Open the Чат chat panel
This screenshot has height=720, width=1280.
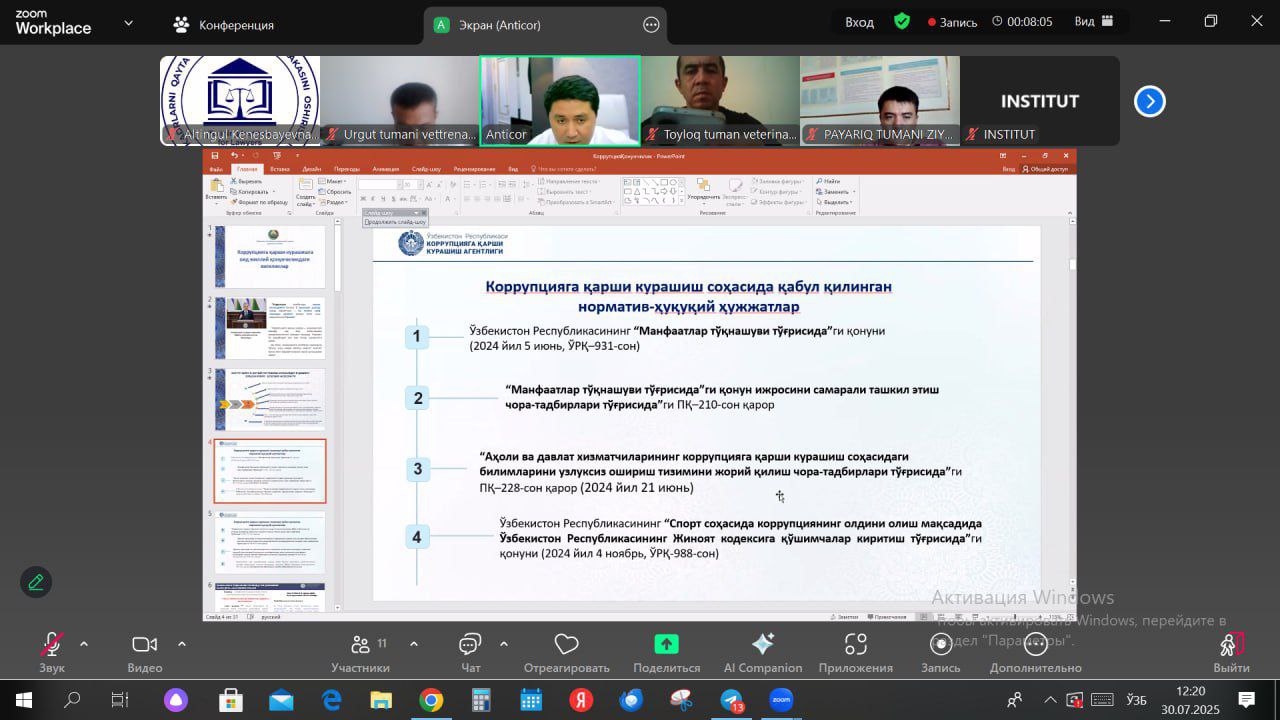[x=470, y=645]
